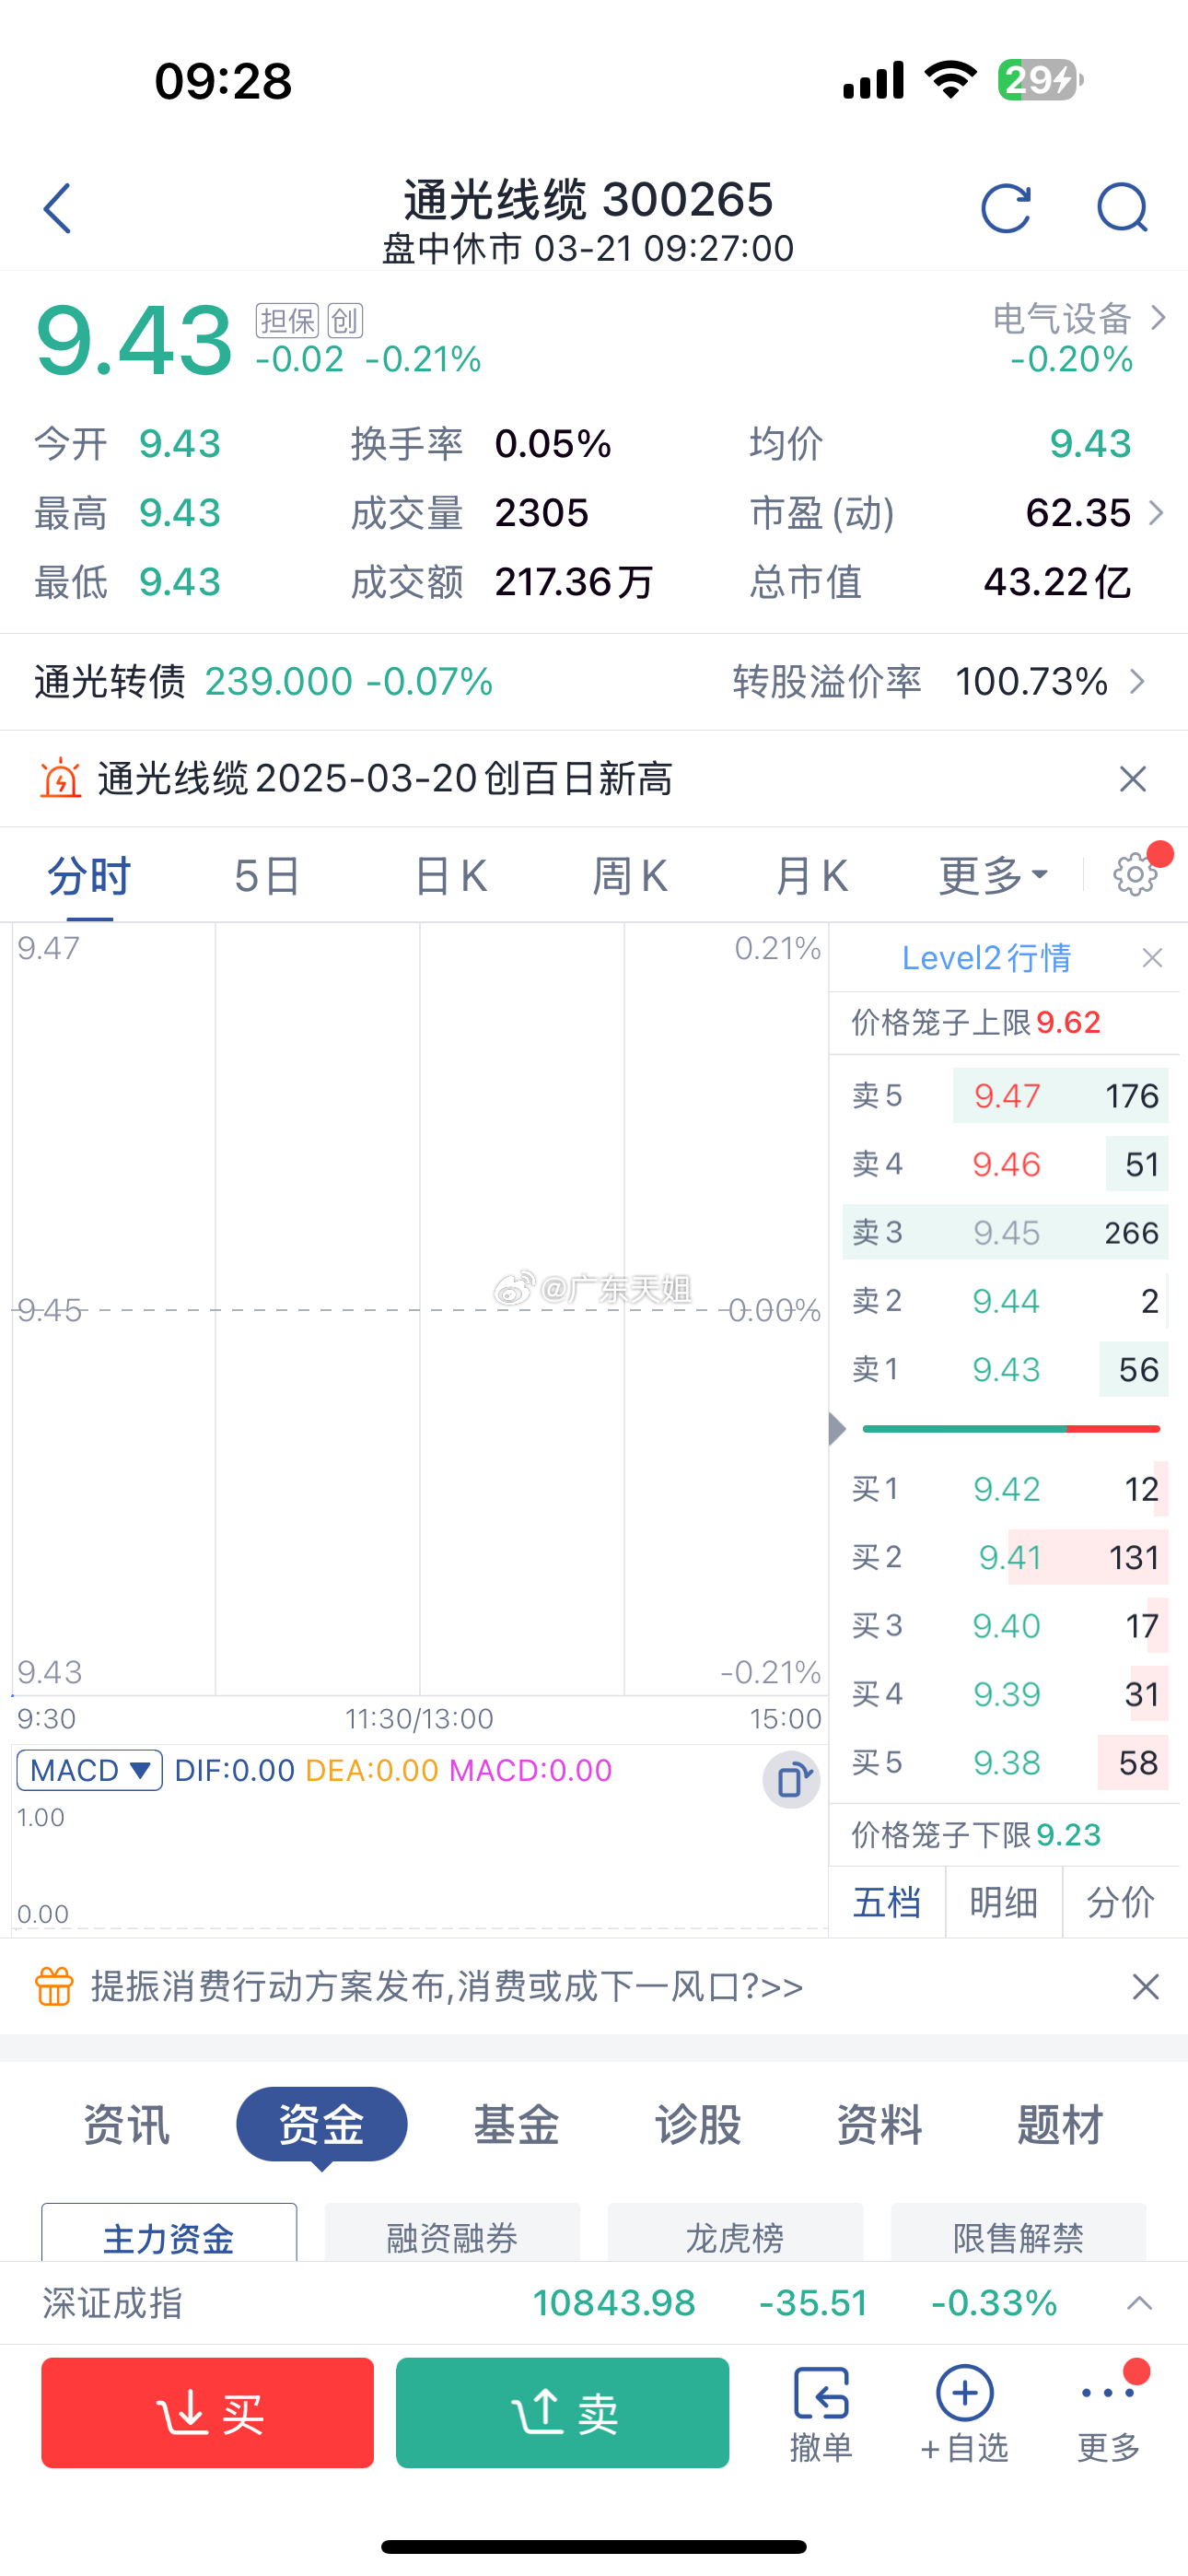Open the 题材 section tab
The width and height of the screenshot is (1188, 2576).
point(1060,2125)
